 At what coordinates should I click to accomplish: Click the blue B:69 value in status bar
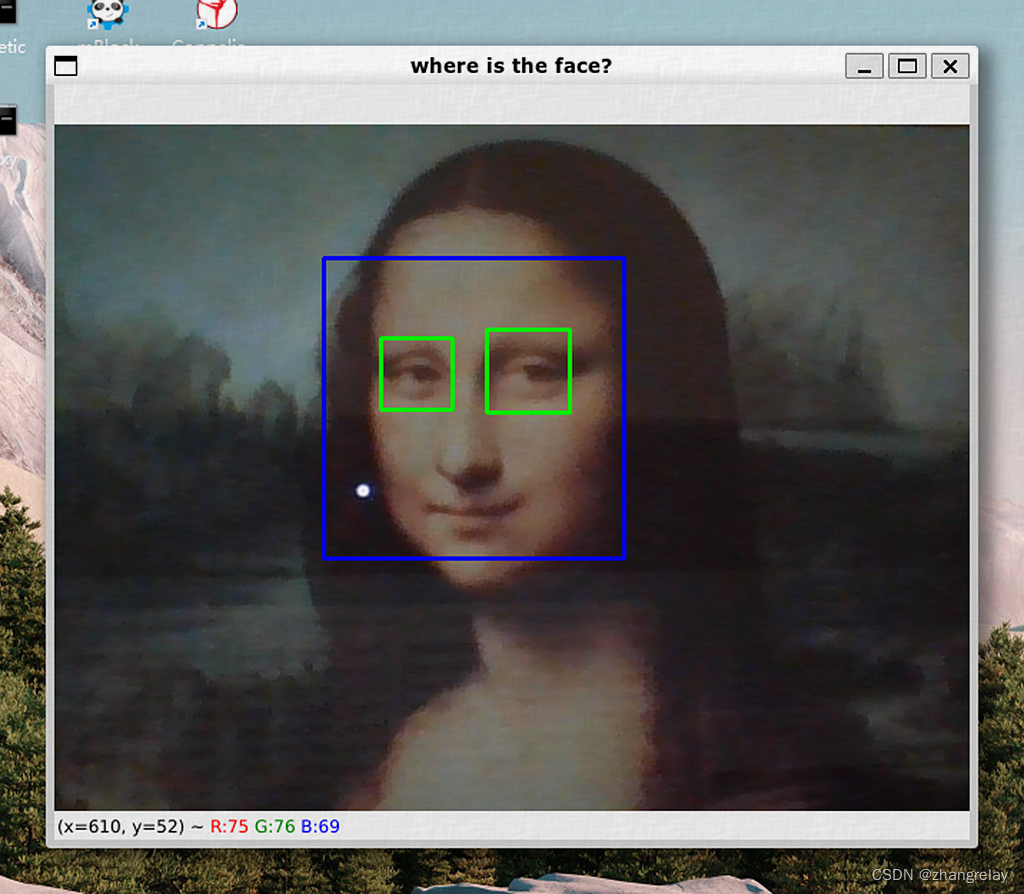[x=320, y=827]
